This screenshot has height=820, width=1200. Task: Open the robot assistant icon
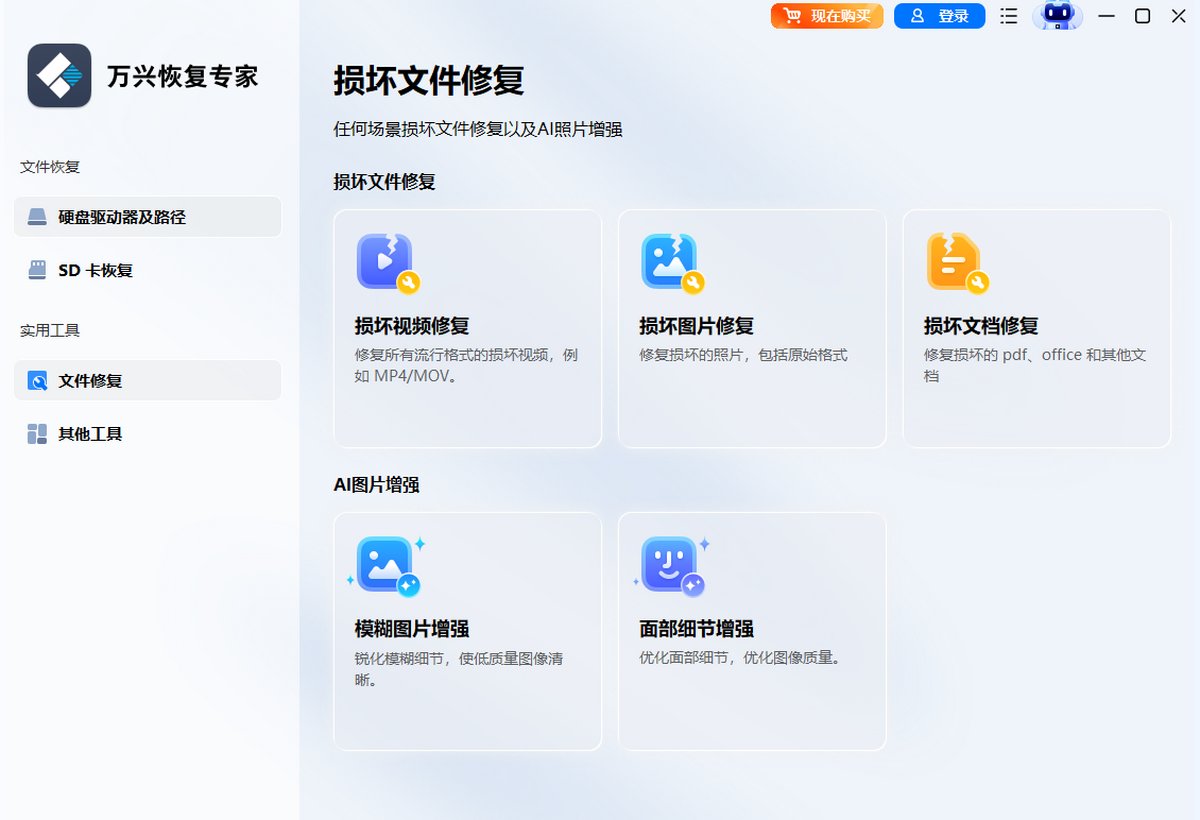(1057, 16)
